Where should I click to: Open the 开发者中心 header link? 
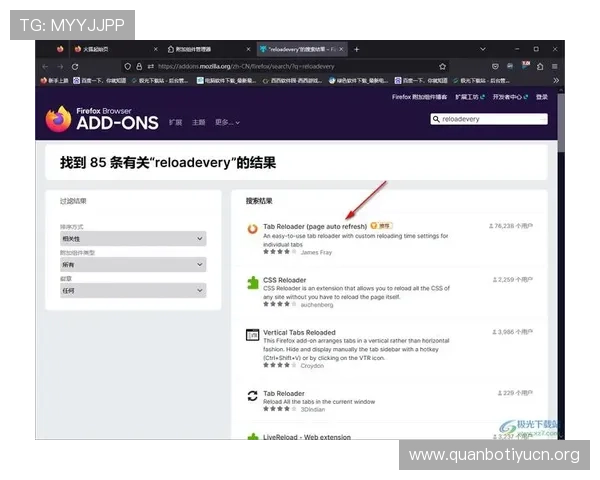pos(510,97)
